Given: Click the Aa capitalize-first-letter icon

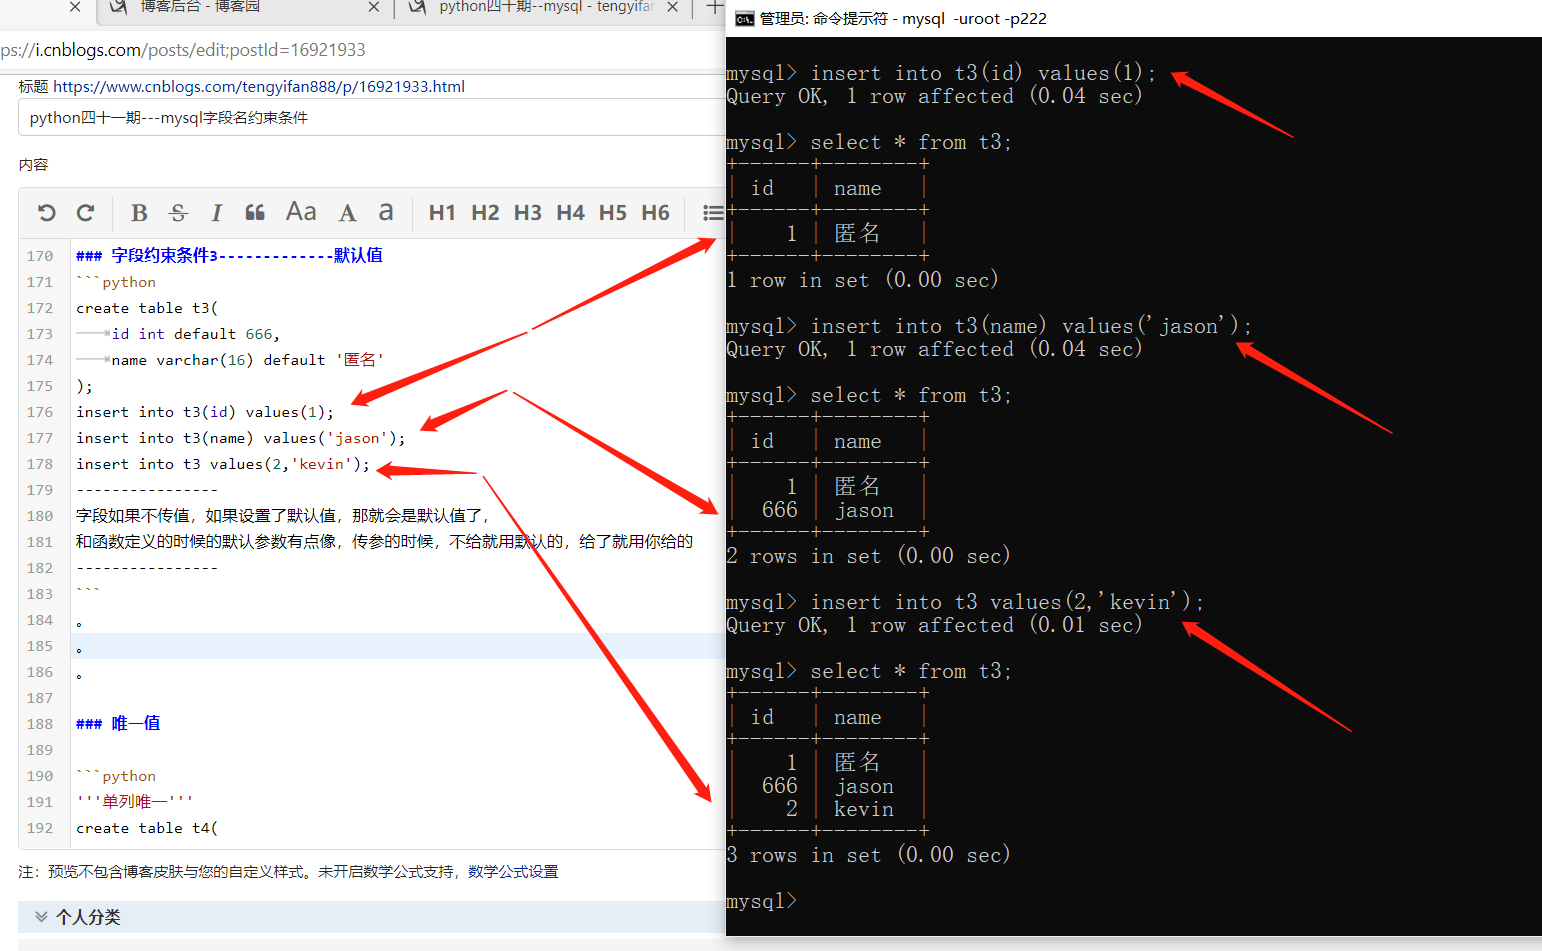Looking at the screenshot, I should pyautogui.click(x=301, y=211).
